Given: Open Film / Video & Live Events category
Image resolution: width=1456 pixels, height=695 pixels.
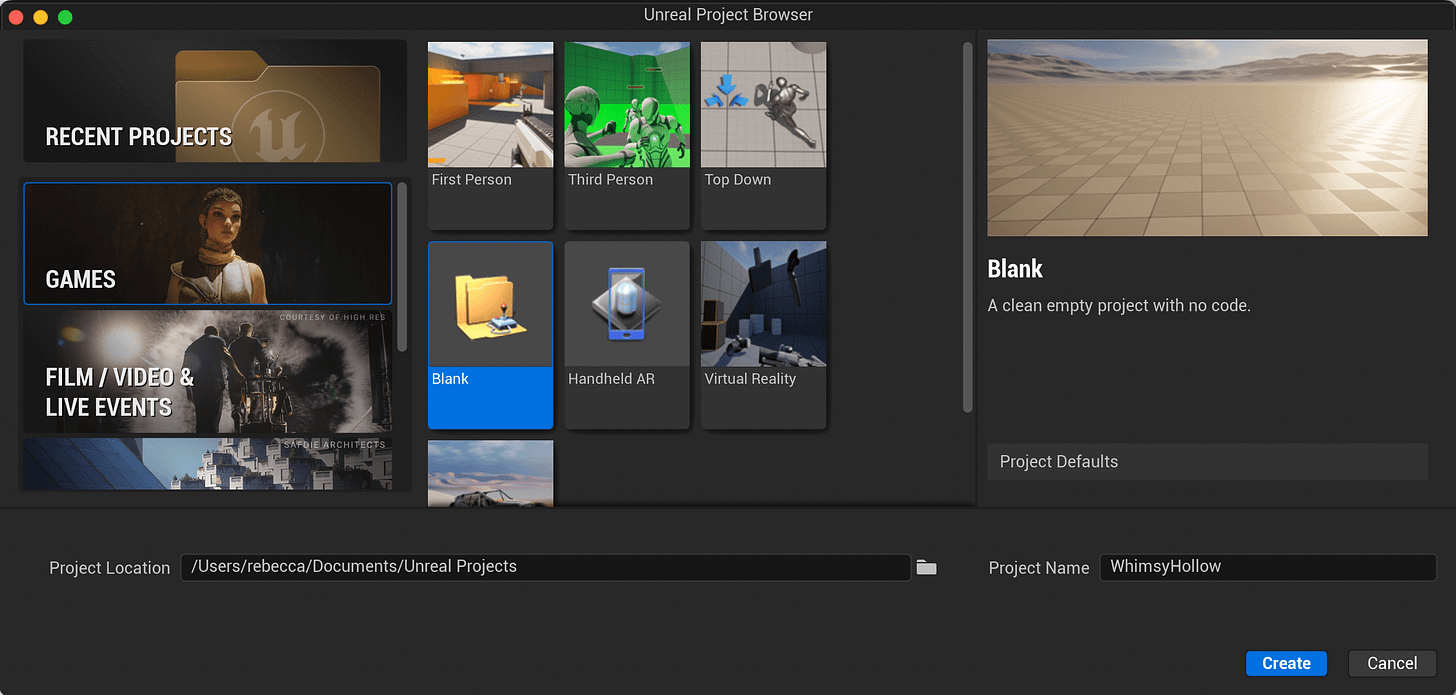Looking at the screenshot, I should (208, 371).
